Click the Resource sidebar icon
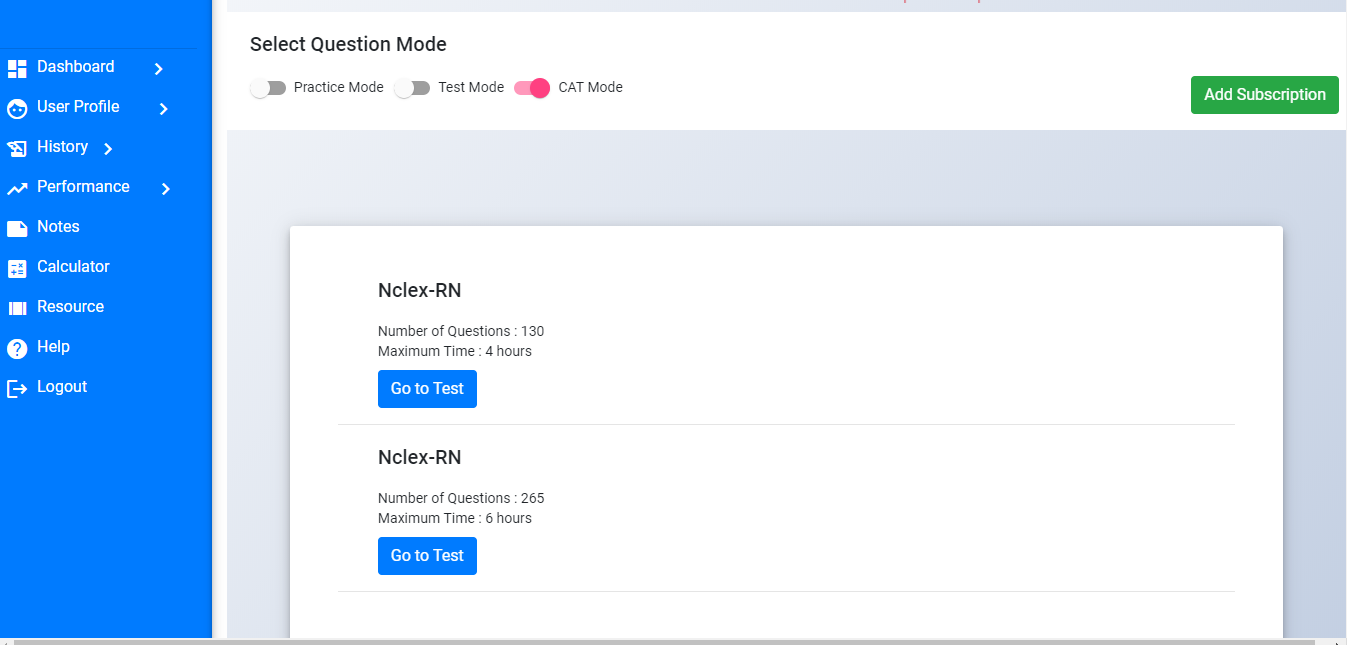 click(17, 308)
